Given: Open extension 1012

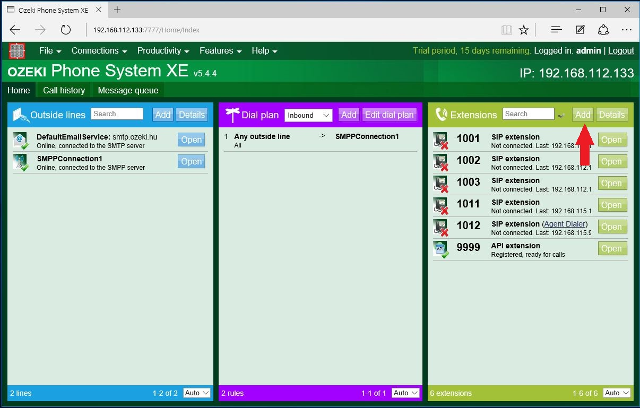Looking at the screenshot, I should pyautogui.click(x=612, y=226).
